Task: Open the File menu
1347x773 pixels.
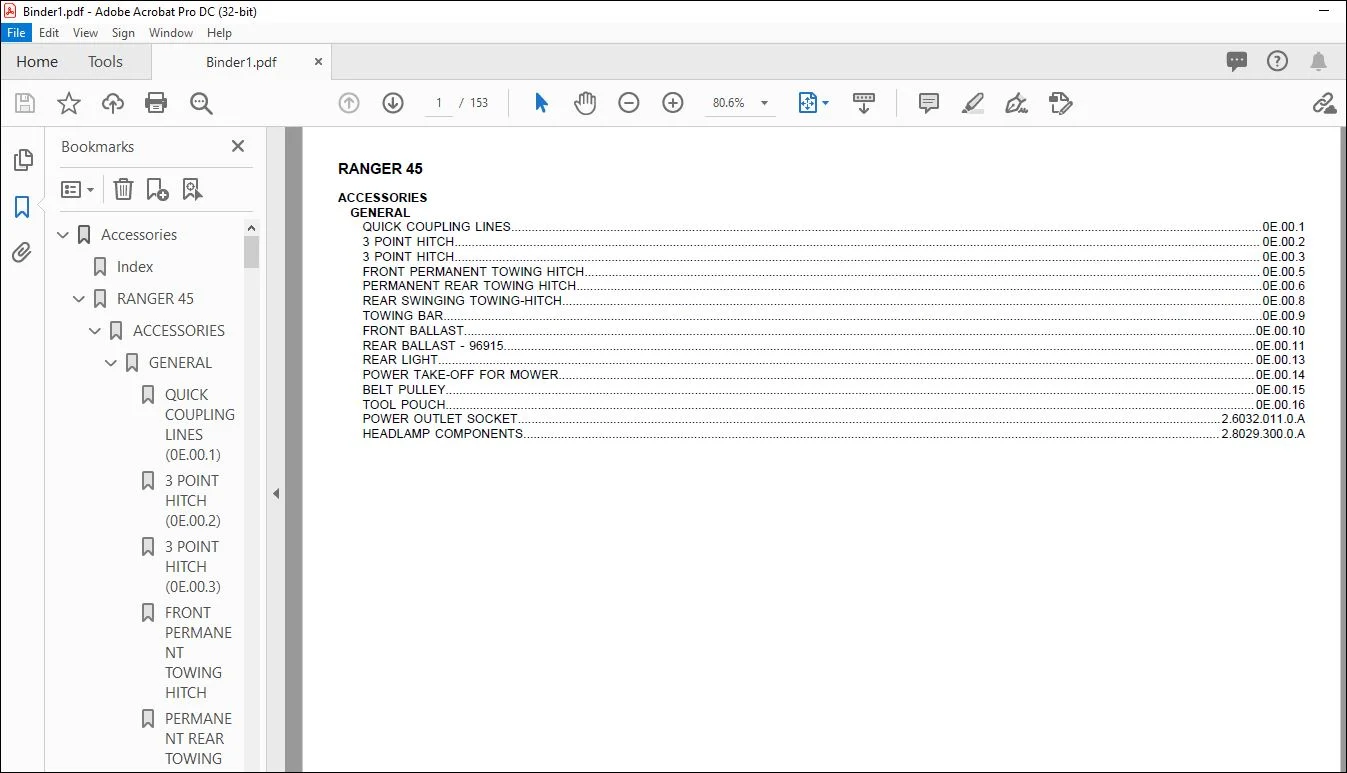Action: [16, 33]
